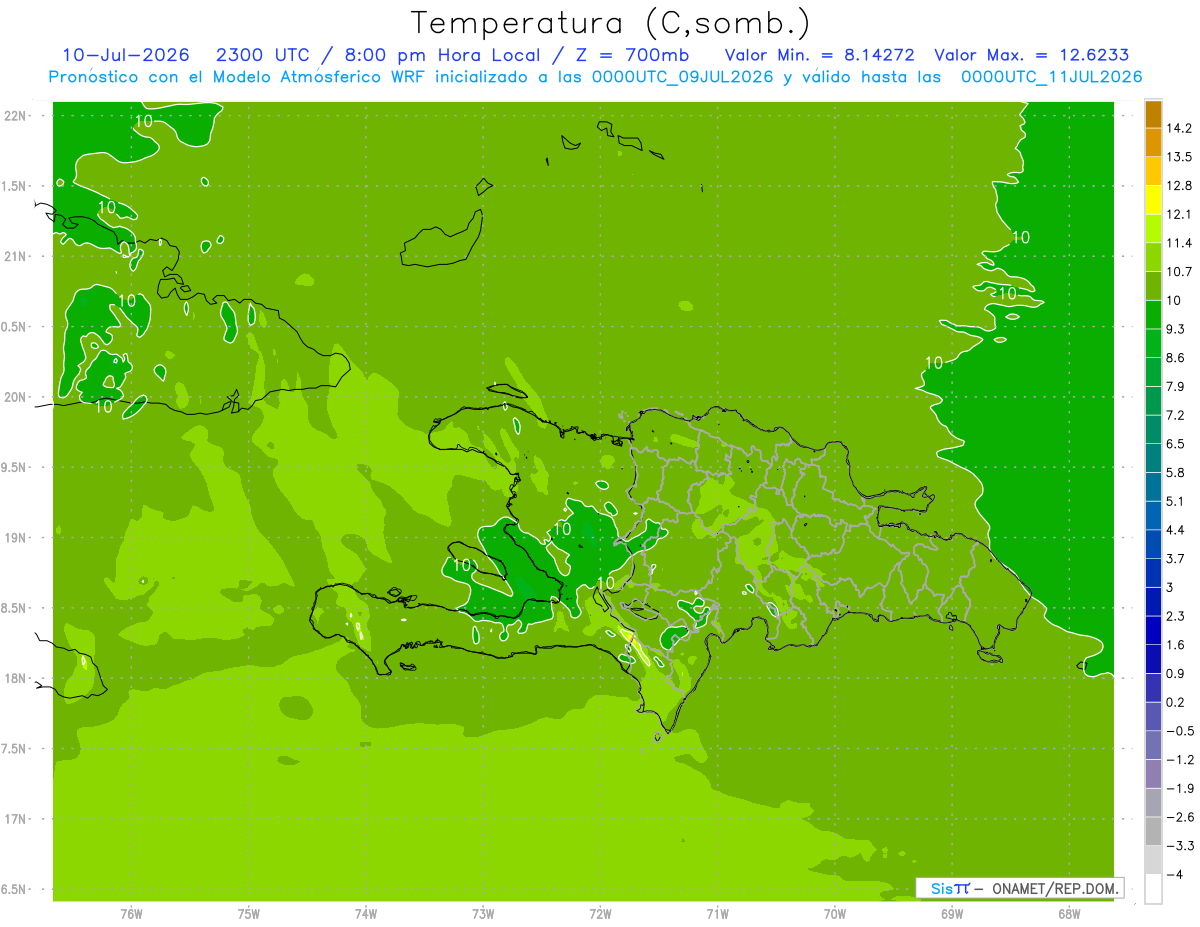This screenshot has height=927, width=1200.
Task: Click the 'Valor Min. = 8.14272' value
Action: [821, 55]
